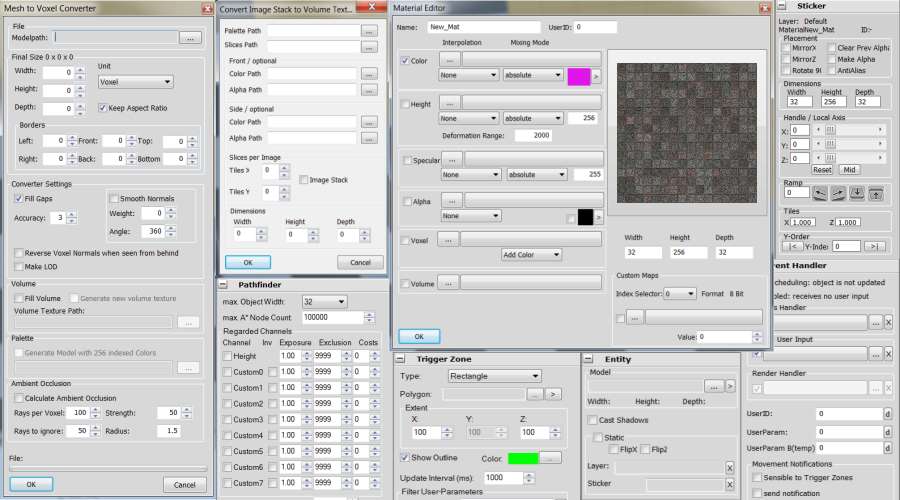Collapse the Entity panel
This screenshot has height=500, width=900.
pos(588,359)
